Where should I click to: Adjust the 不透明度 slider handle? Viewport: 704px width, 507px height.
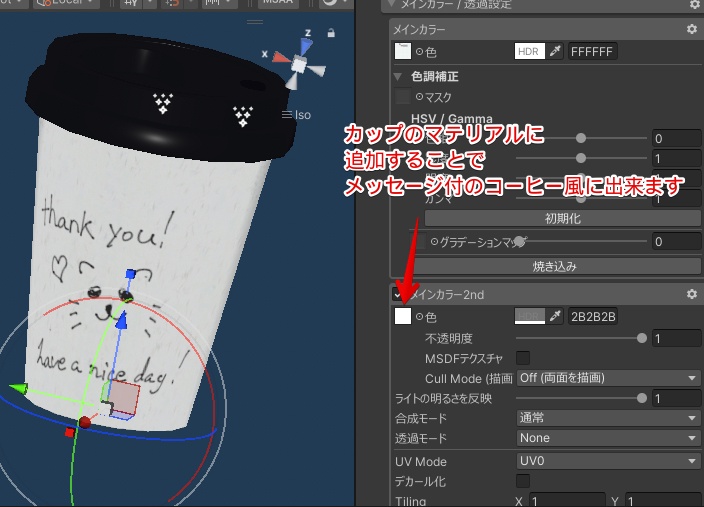click(x=642, y=338)
